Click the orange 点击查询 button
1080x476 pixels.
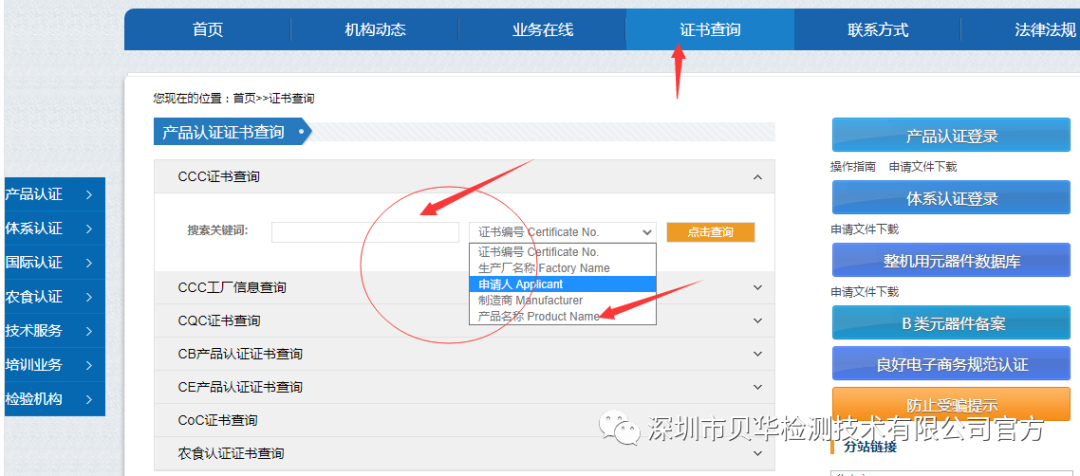711,232
